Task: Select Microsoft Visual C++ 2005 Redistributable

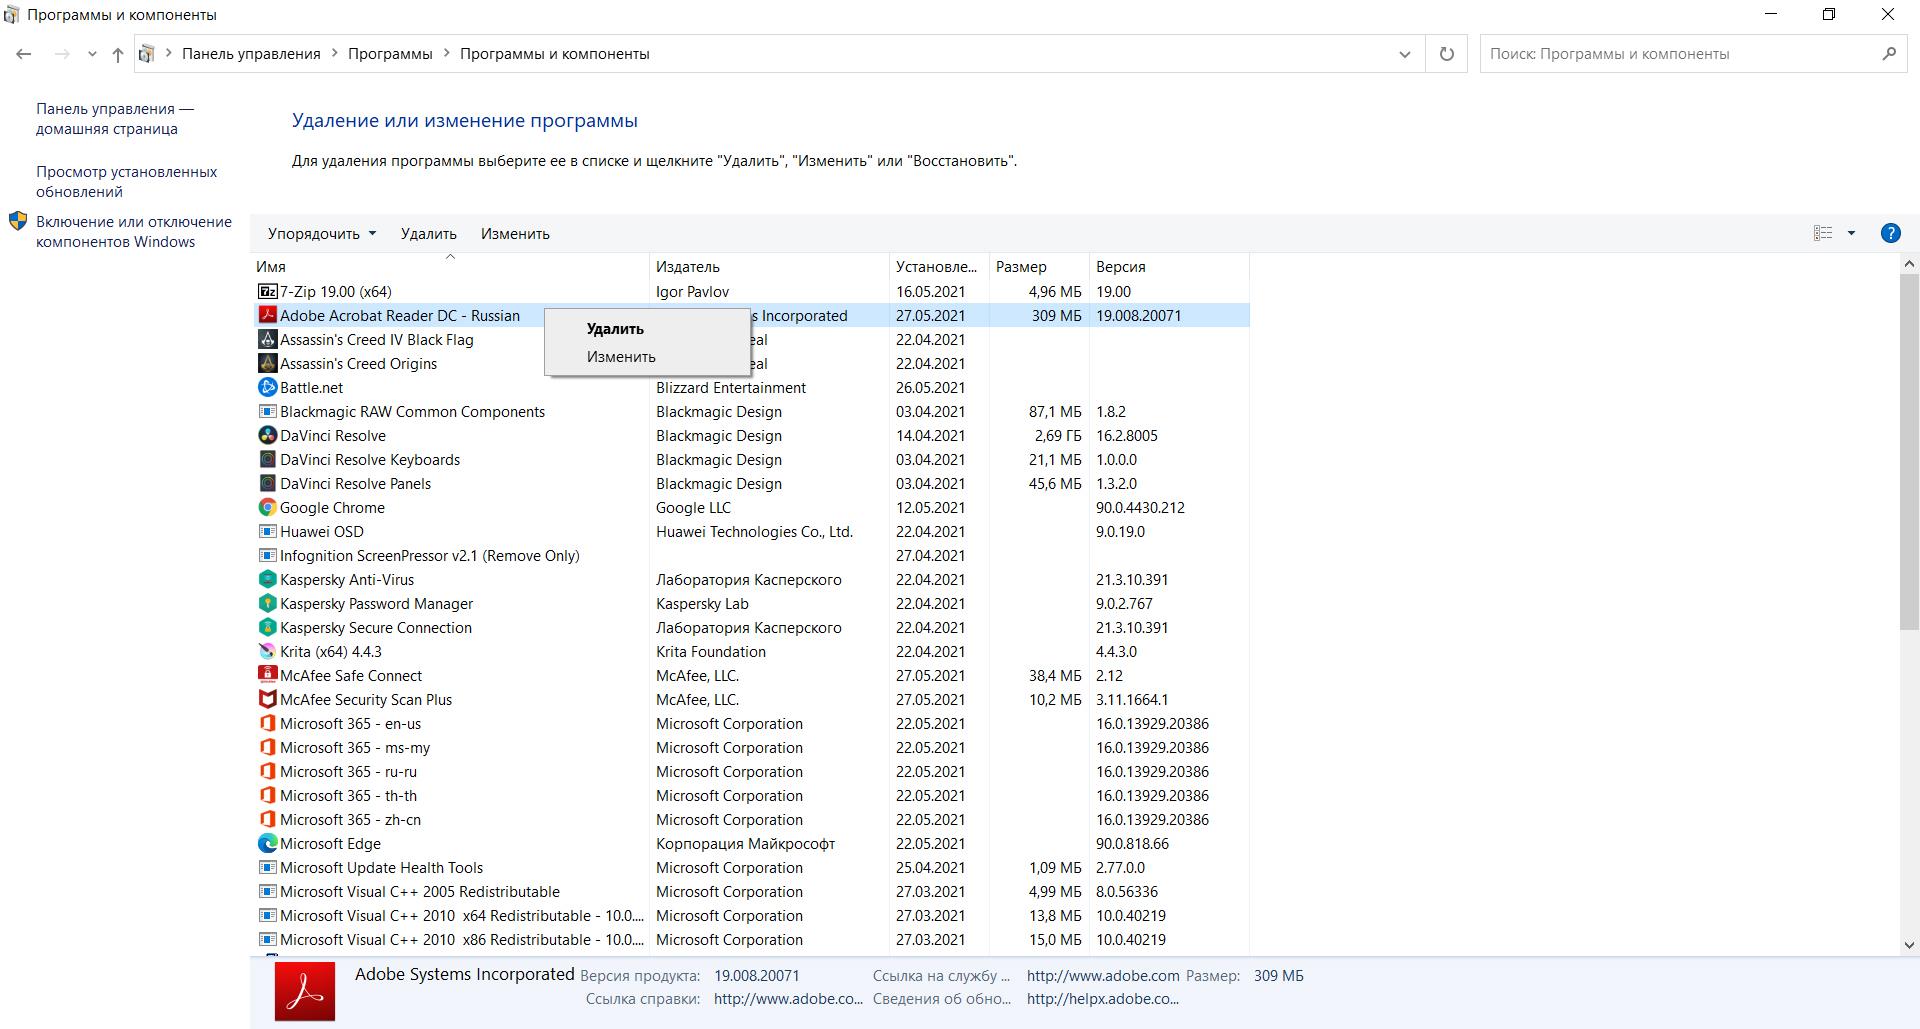Action: point(750,892)
